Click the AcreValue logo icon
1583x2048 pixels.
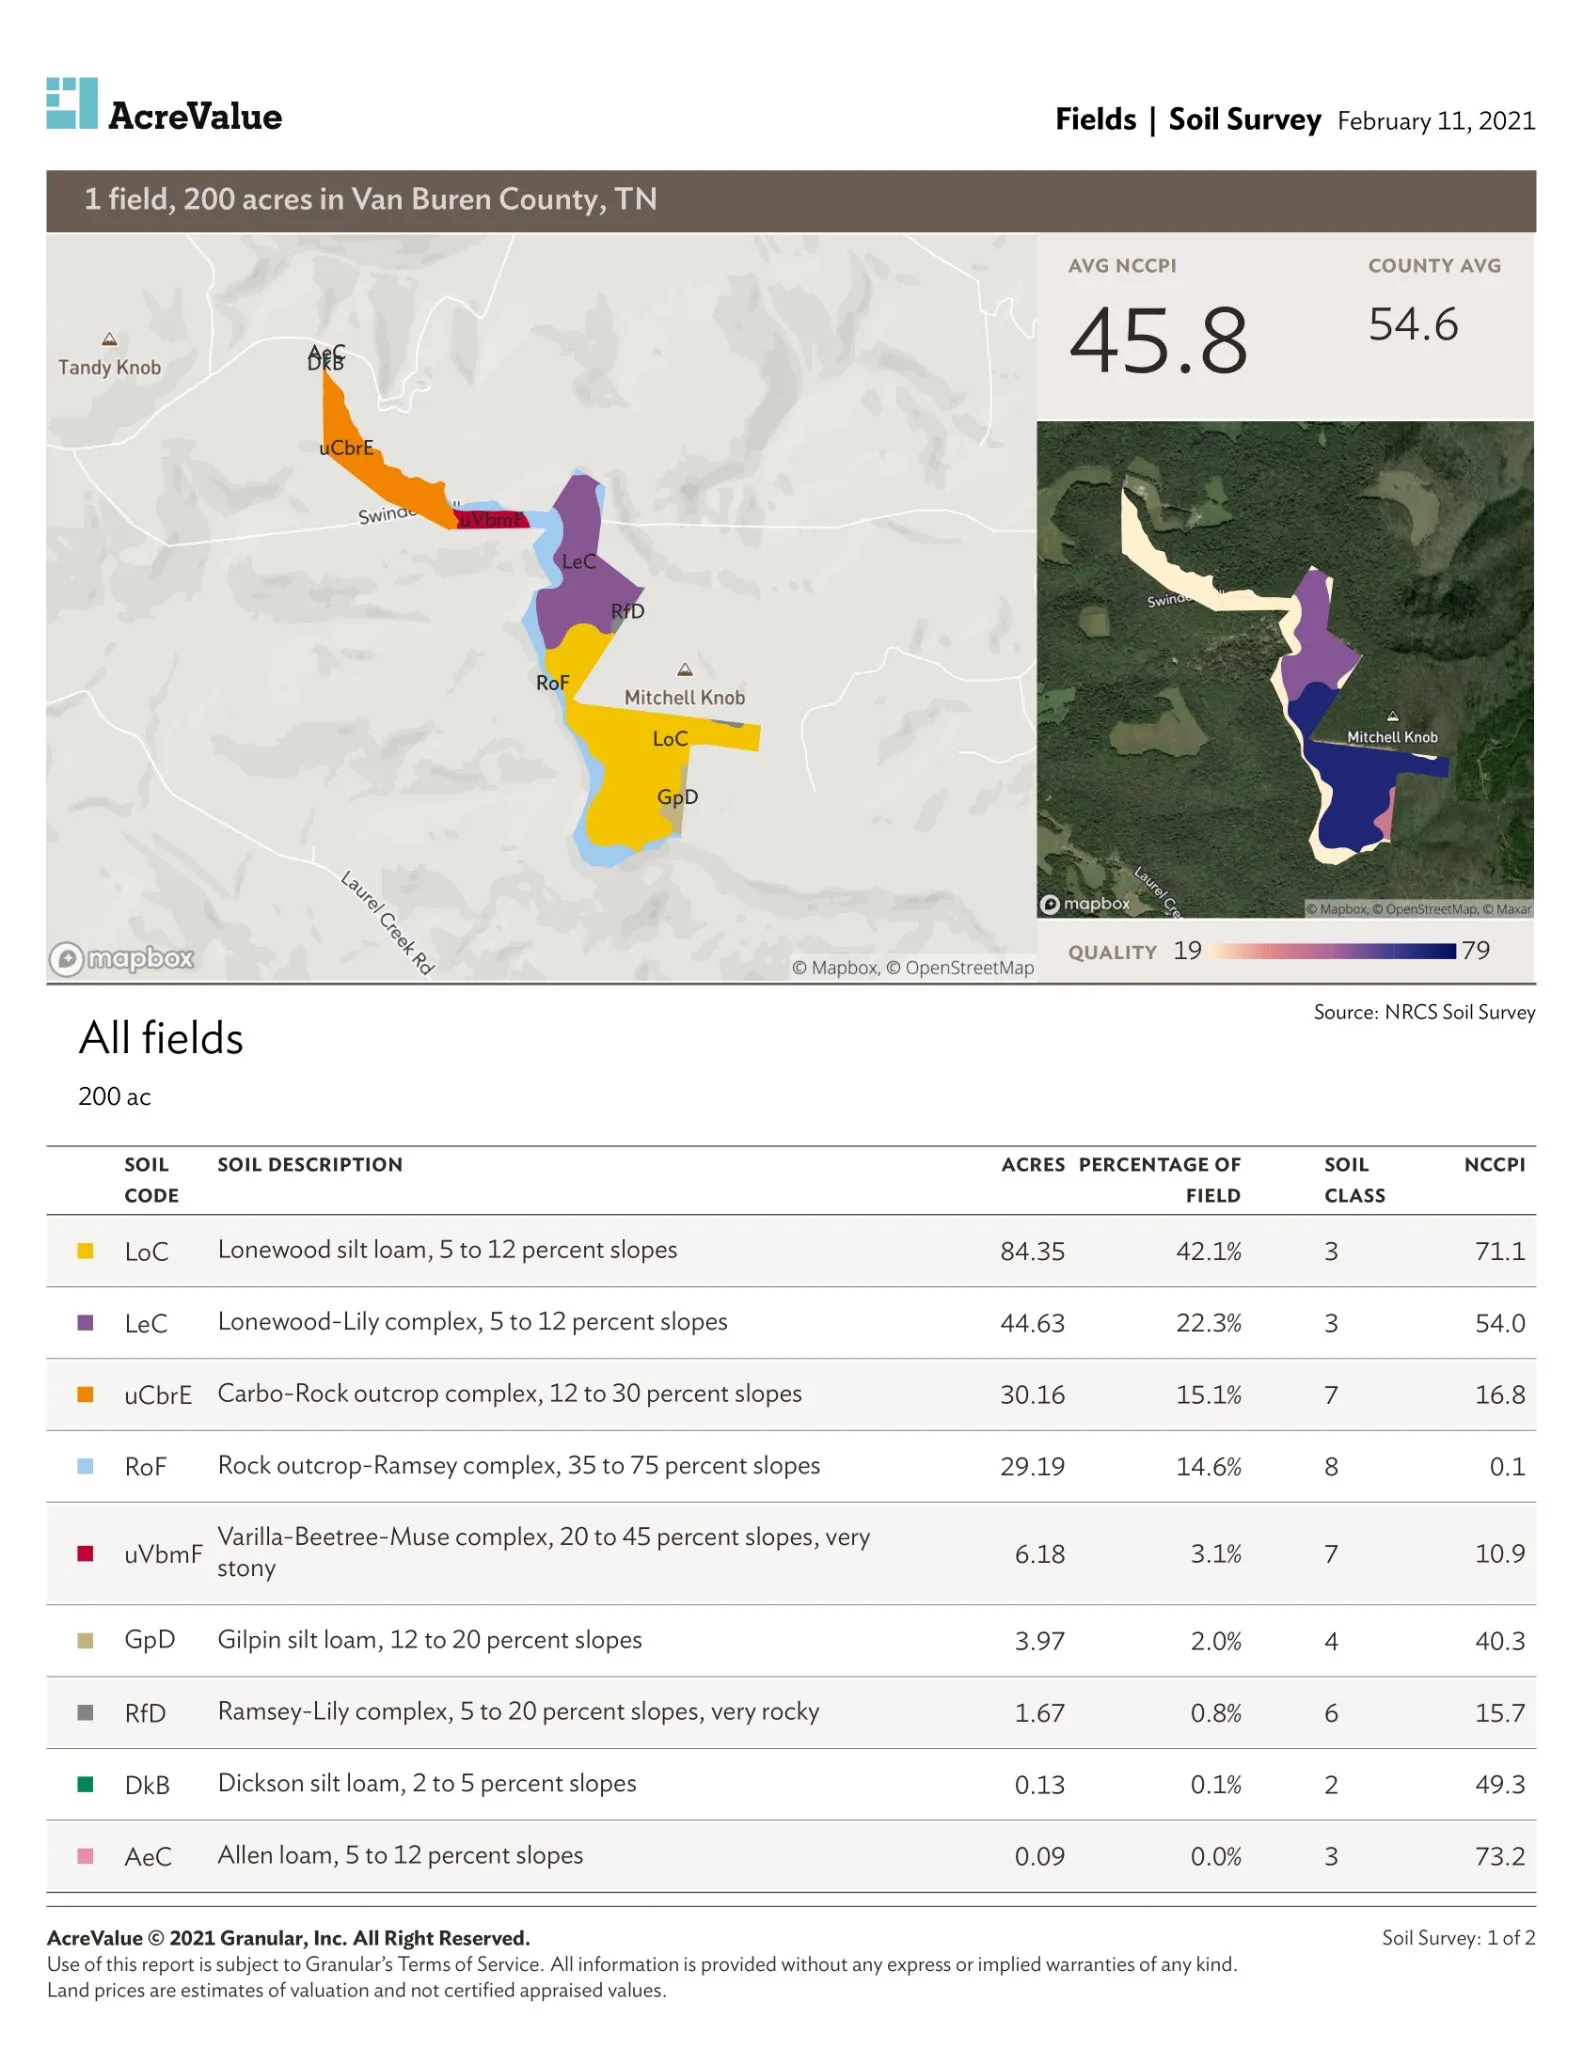pyautogui.click(x=72, y=103)
